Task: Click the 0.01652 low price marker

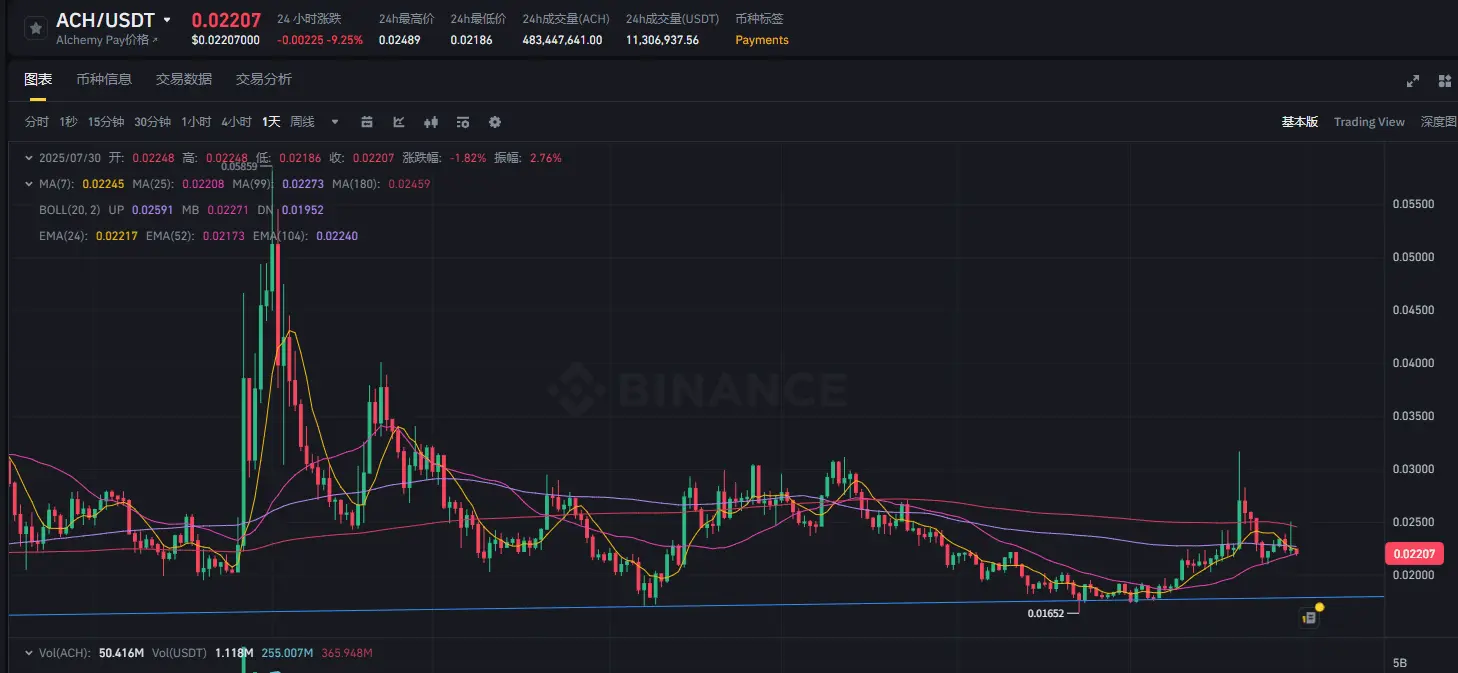Action: 1046,613
